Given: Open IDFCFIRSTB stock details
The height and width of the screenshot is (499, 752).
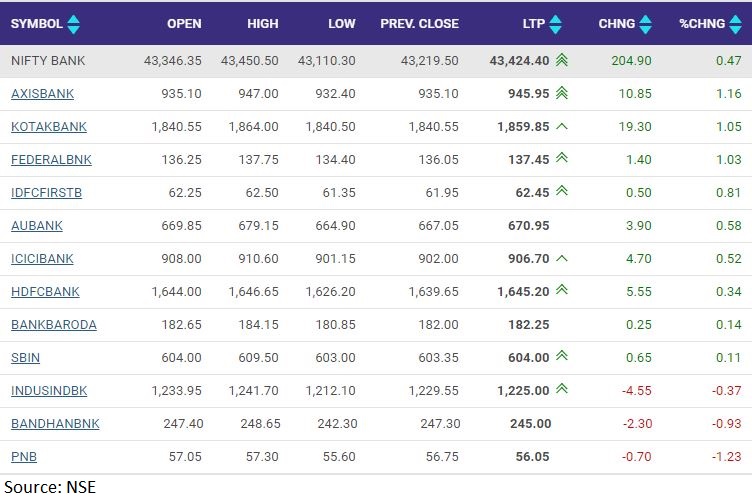Looking at the screenshot, I should pyautogui.click(x=46, y=193).
